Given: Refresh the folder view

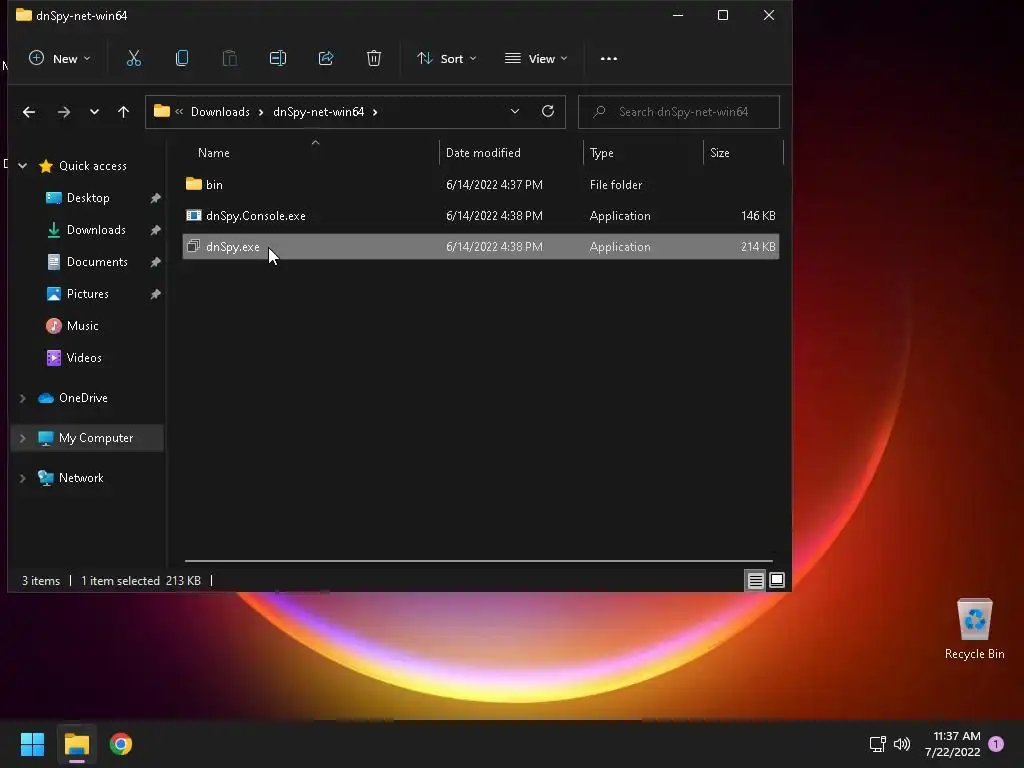Looking at the screenshot, I should point(548,112).
